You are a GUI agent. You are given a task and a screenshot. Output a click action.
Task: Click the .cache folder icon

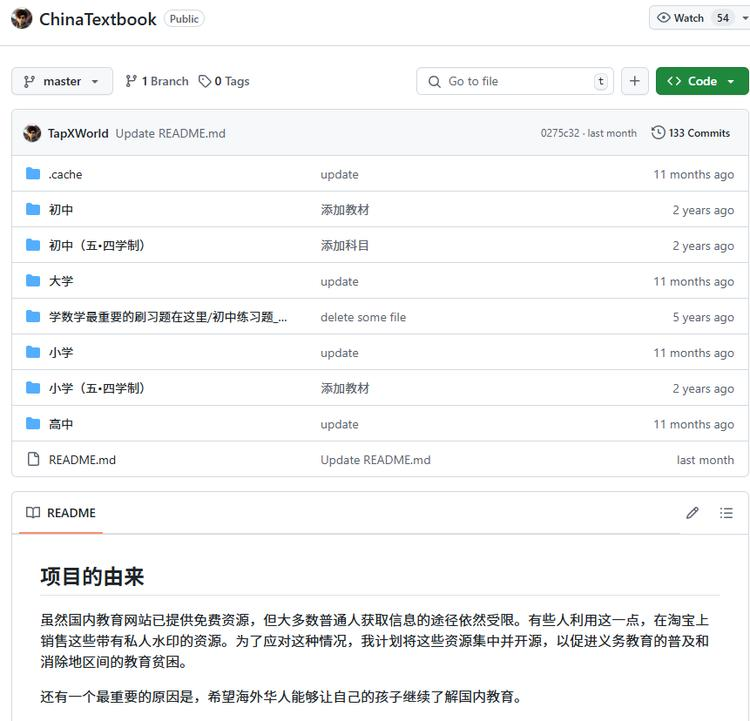33,174
